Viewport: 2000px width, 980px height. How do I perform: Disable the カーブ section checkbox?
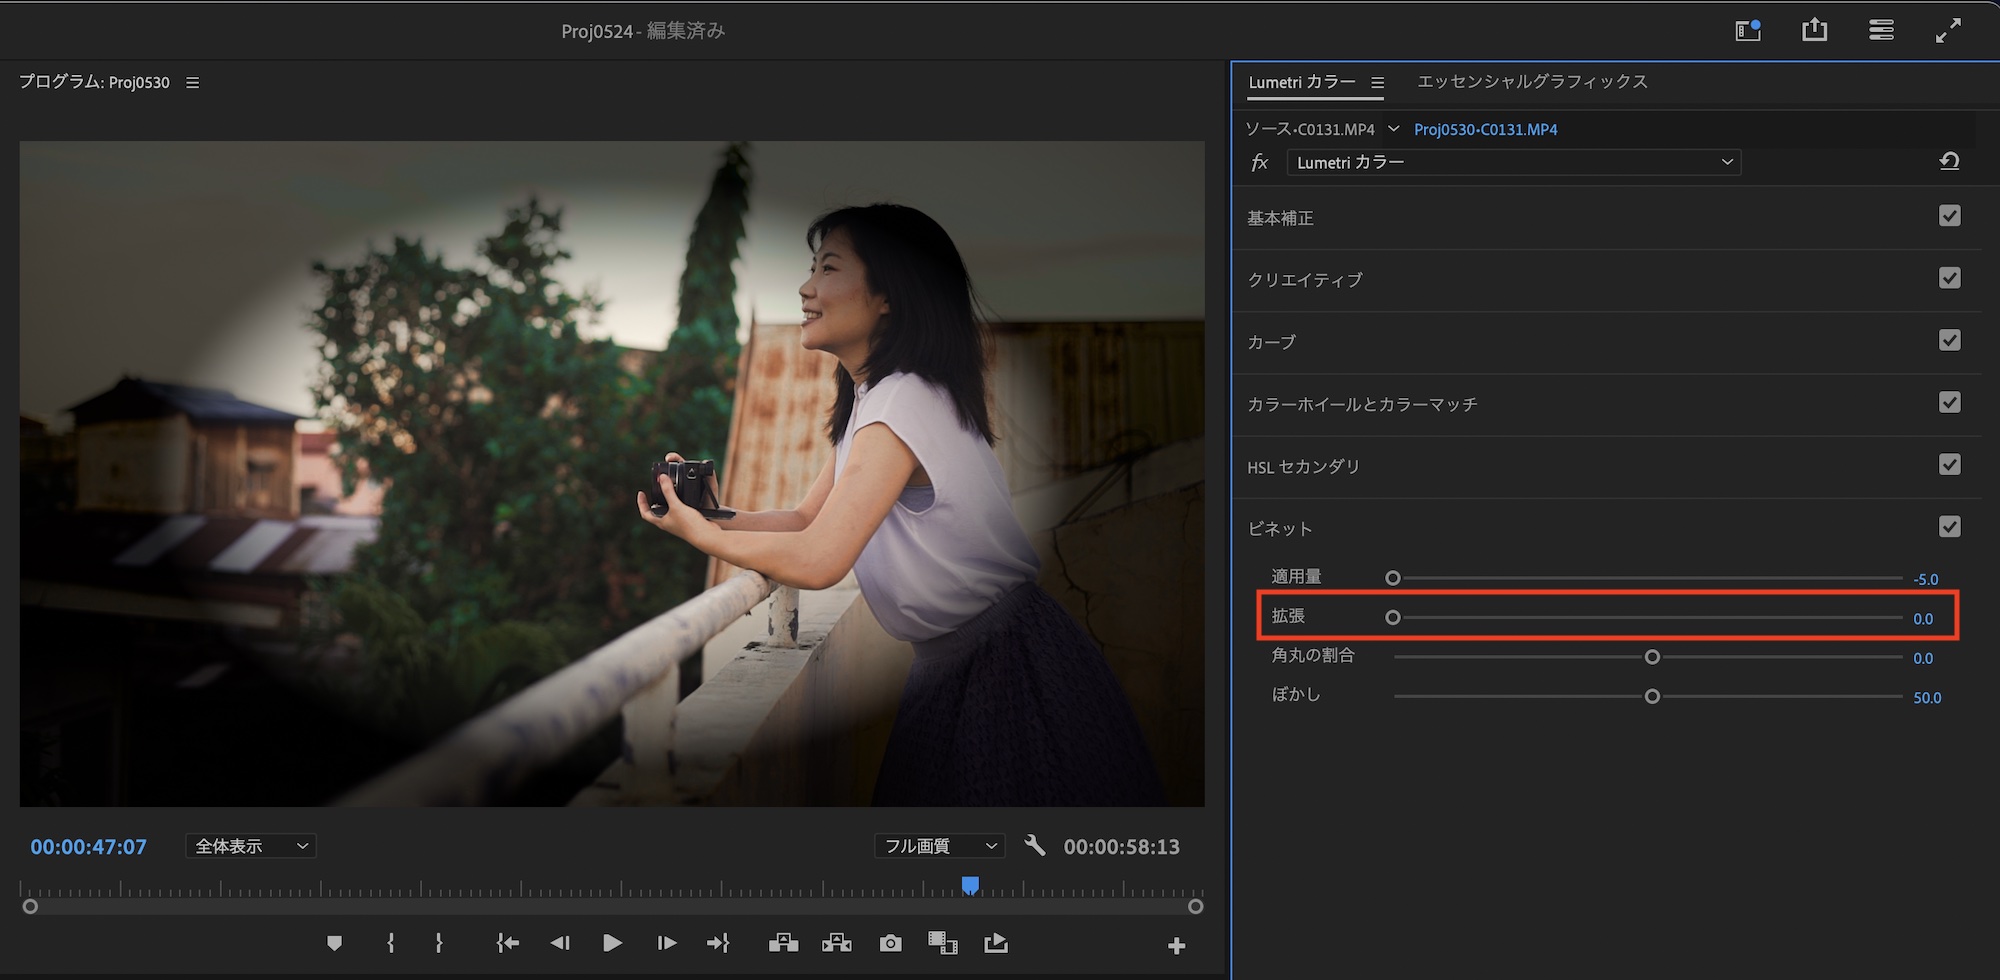click(x=1950, y=340)
